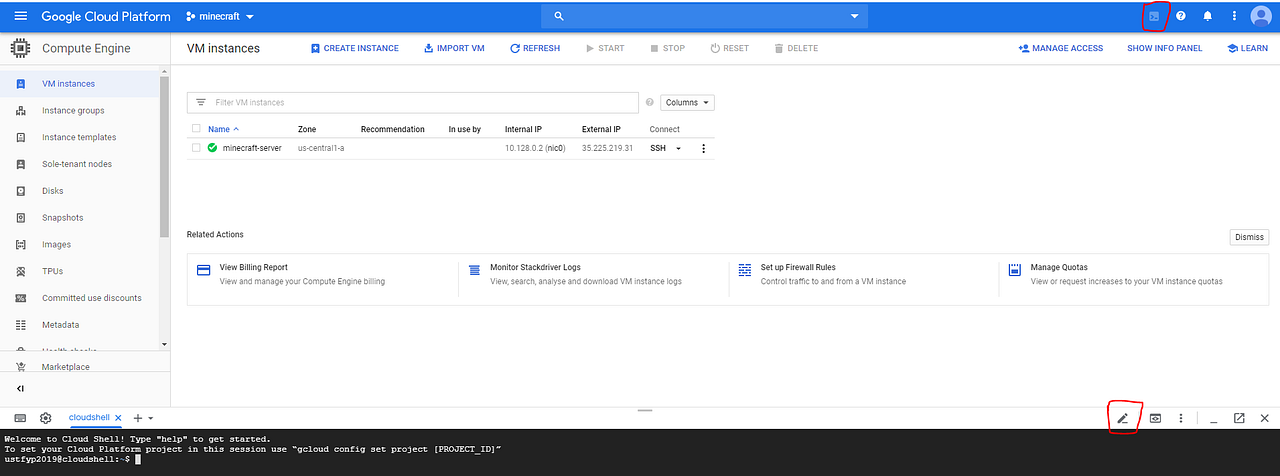Click IMPORT VM button

pyautogui.click(x=454, y=48)
